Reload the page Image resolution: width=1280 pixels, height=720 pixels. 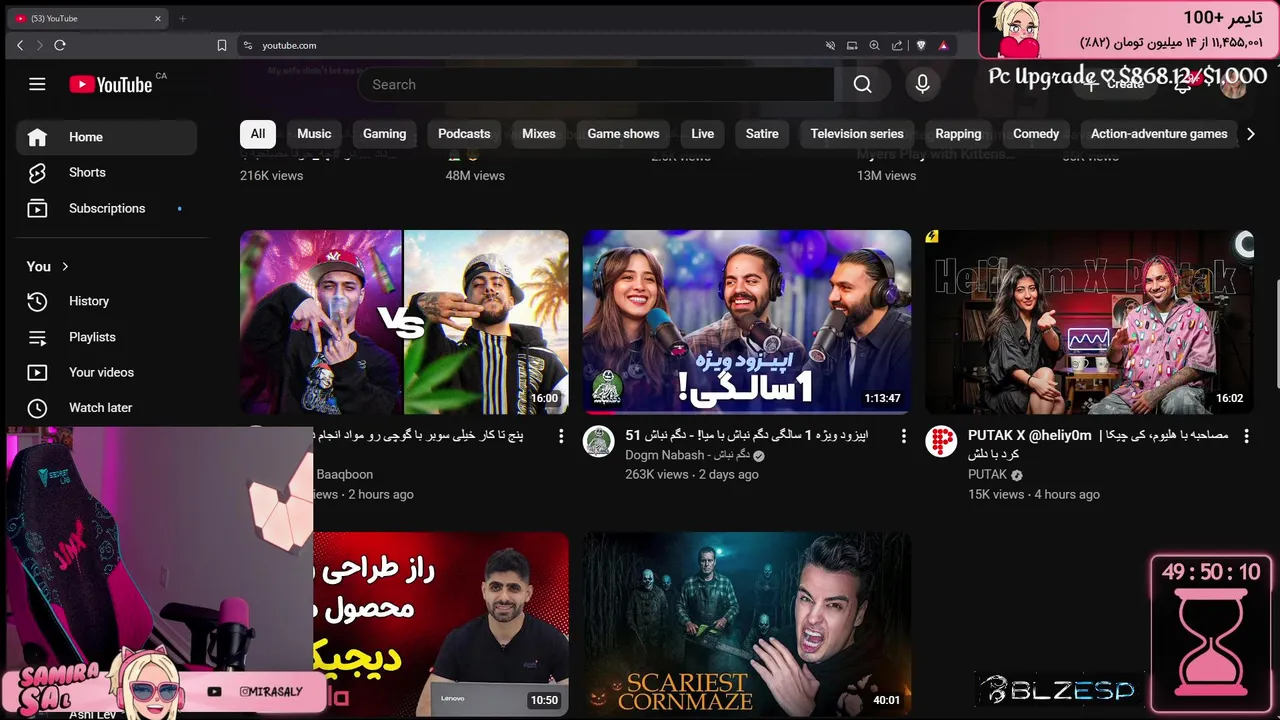pyautogui.click(x=60, y=45)
